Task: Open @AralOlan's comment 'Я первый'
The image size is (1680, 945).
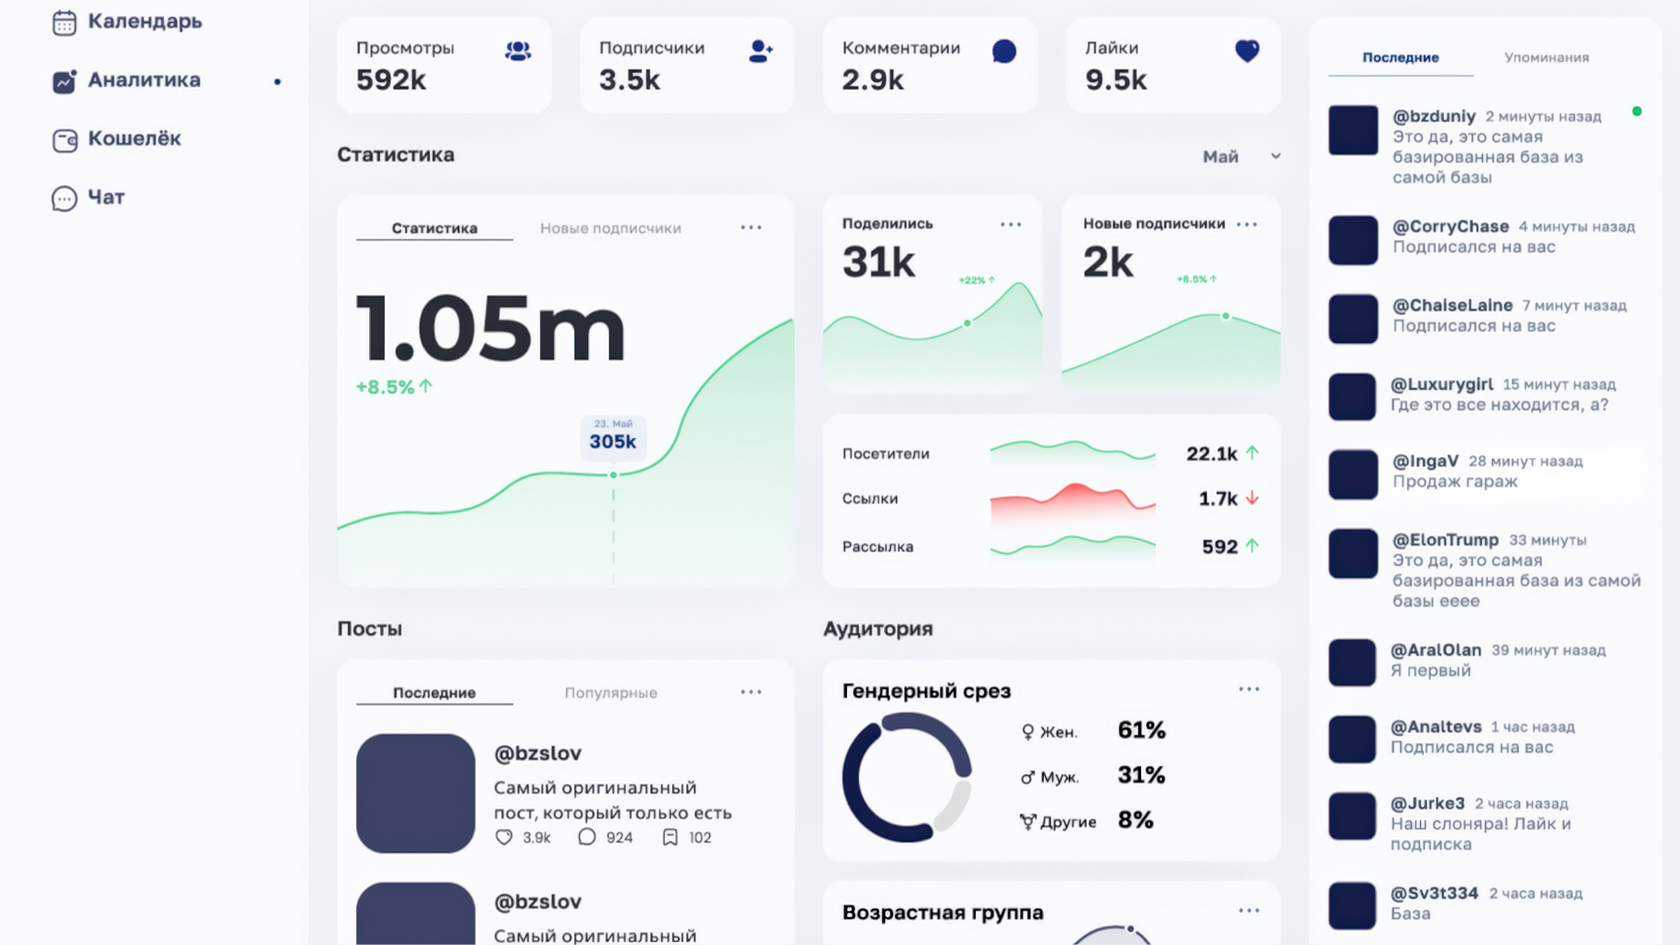Action: (x=1430, y=670)
